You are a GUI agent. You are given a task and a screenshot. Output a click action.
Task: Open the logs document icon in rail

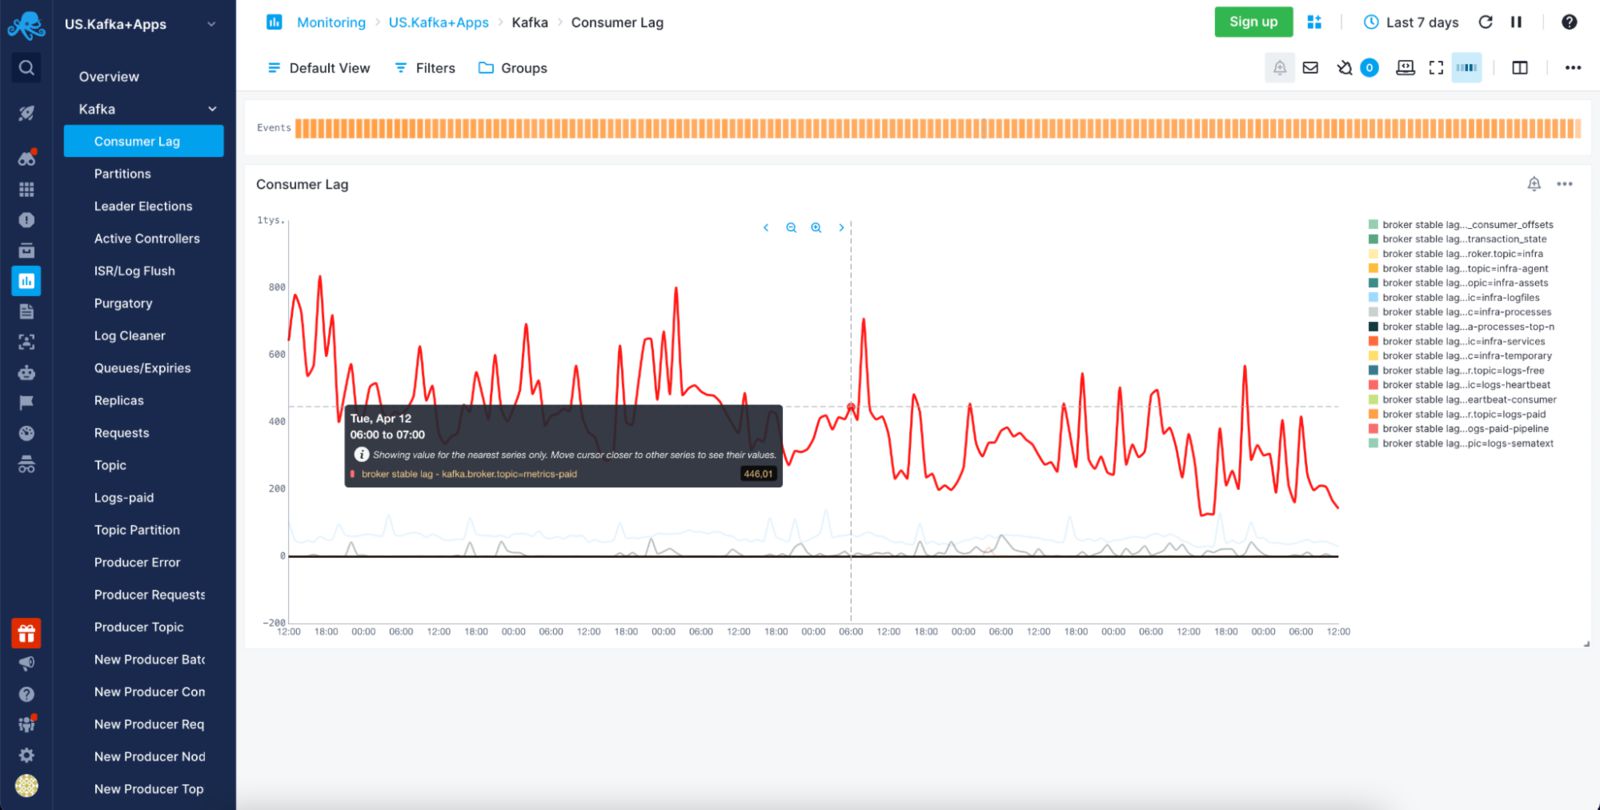coord(27,312)
